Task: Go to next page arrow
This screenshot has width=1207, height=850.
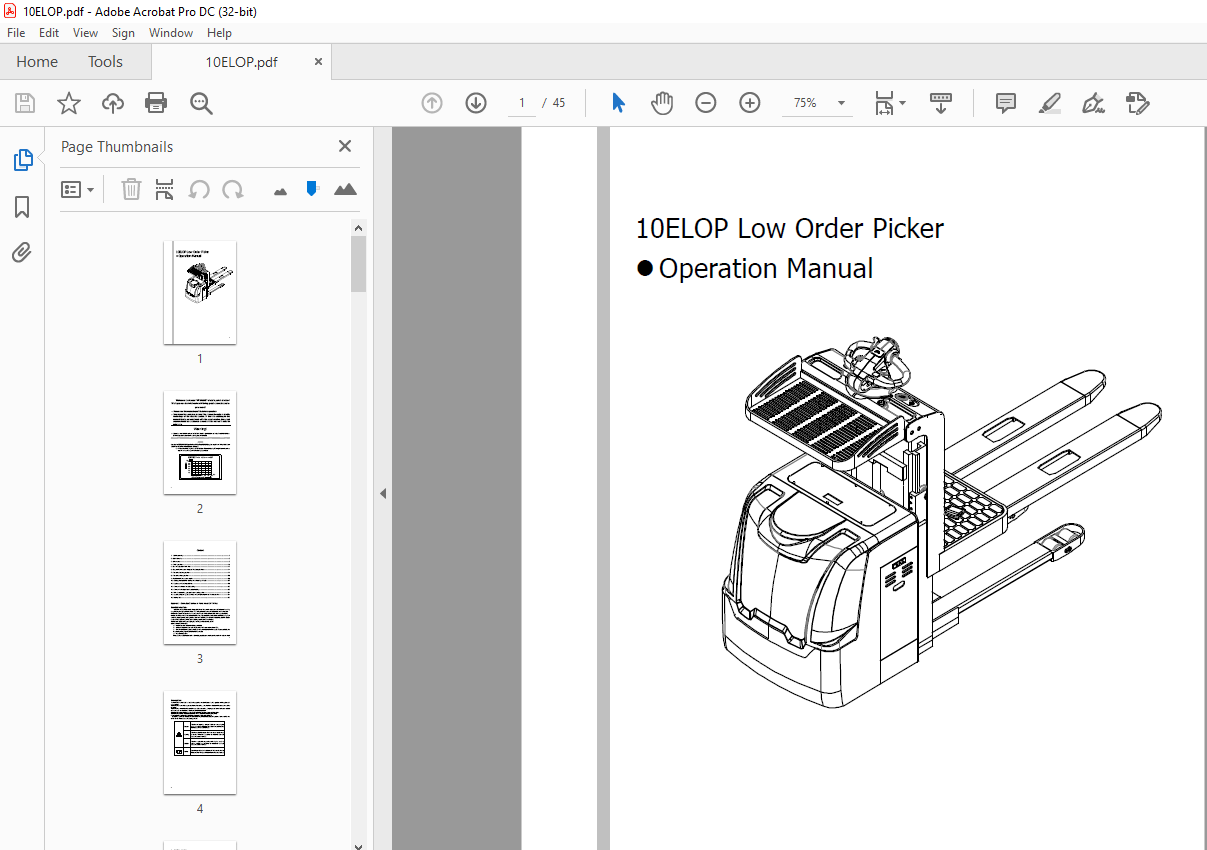Action: tap(476, 103)
